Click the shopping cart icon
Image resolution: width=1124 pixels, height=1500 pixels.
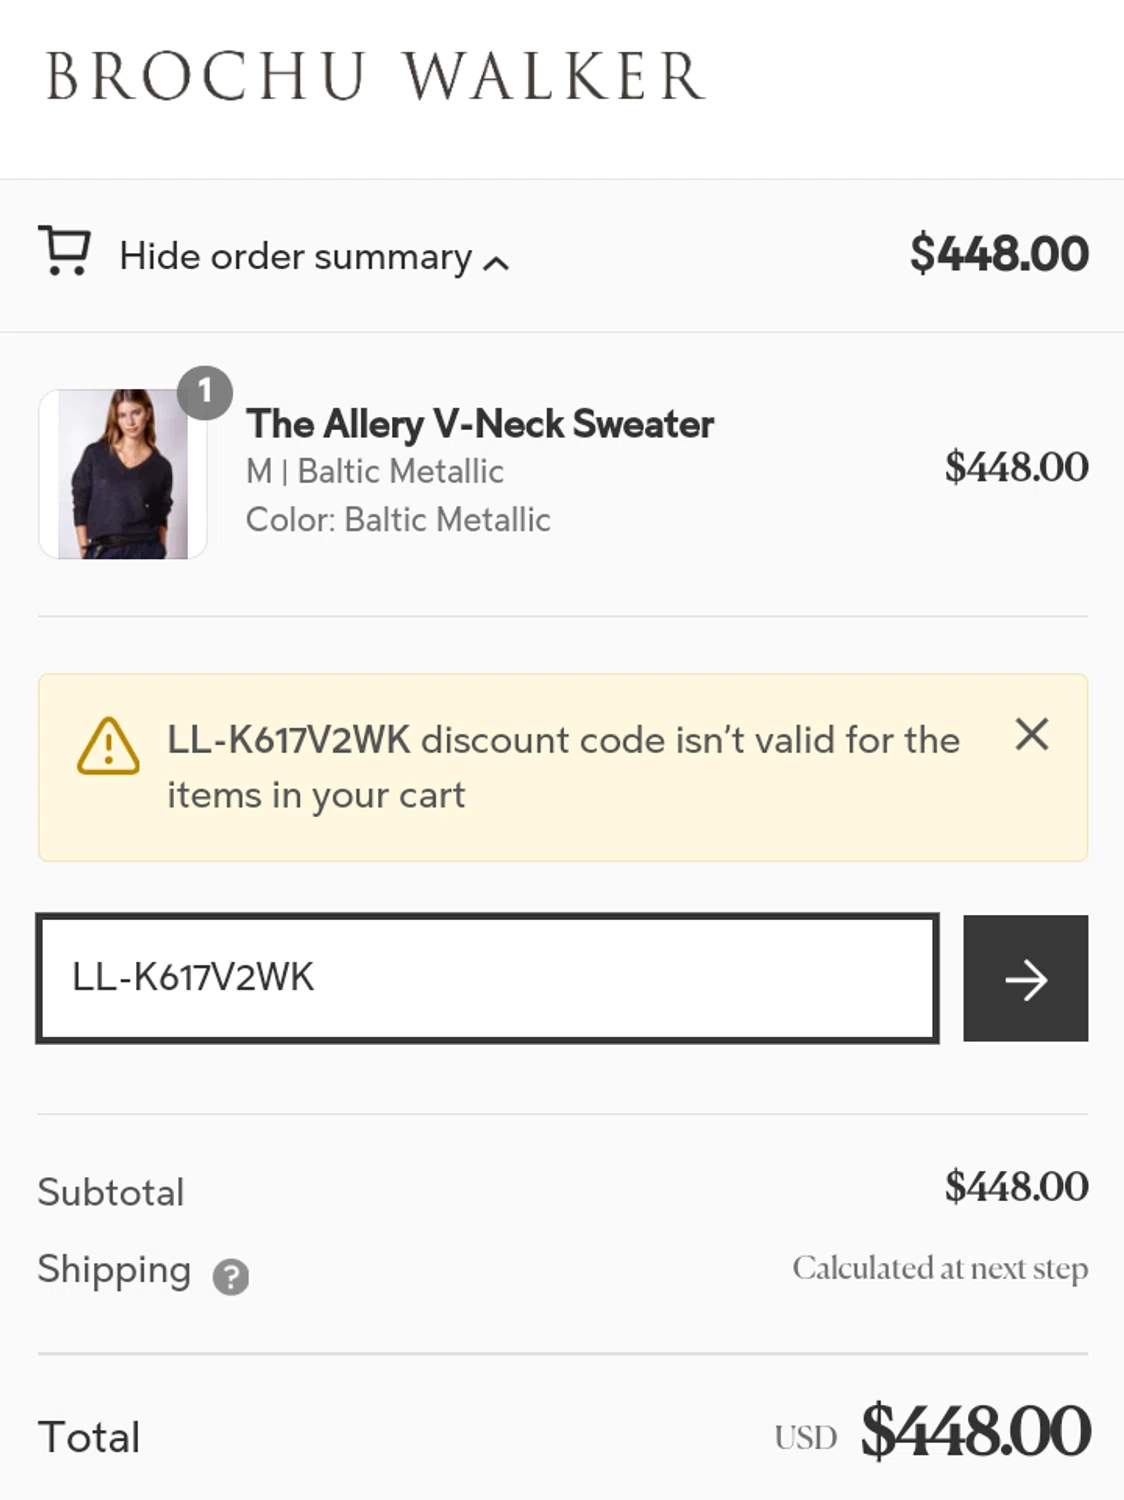[x=65, y=251]
